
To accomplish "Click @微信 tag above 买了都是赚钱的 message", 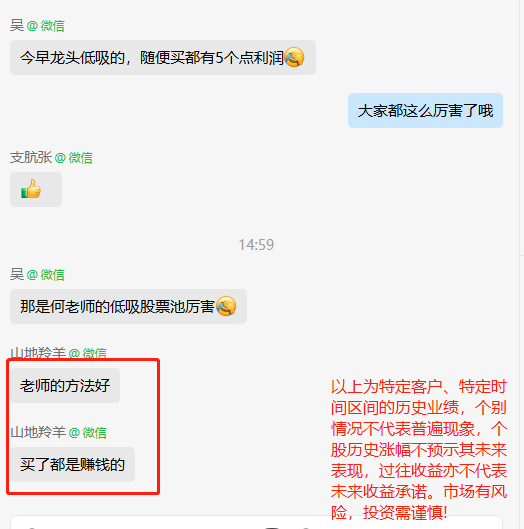I will (88, 432).
